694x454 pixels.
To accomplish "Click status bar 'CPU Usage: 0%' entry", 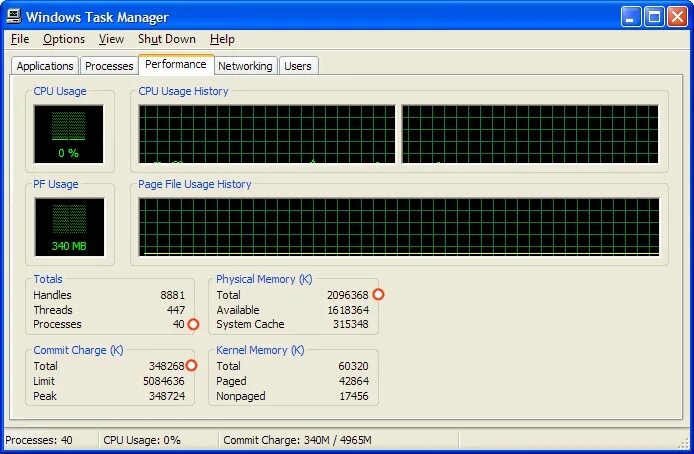I will (142, 440).
